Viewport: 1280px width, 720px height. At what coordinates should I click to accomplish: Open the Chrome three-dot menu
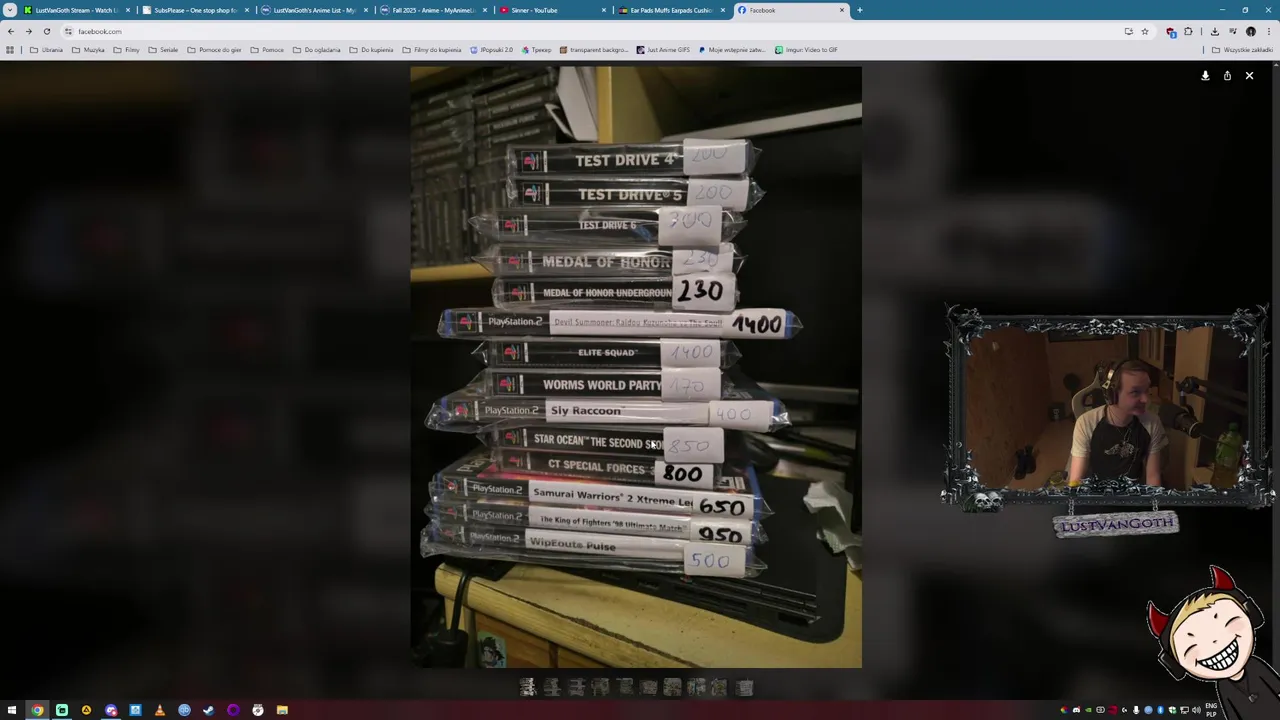point(1268,31)
